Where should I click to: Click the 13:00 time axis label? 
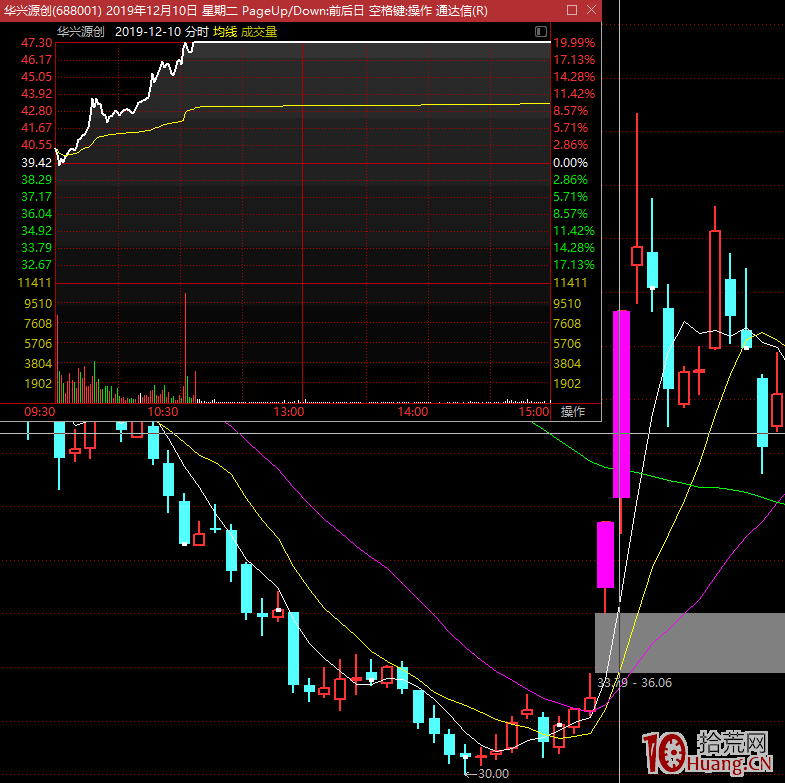point(289,412)
